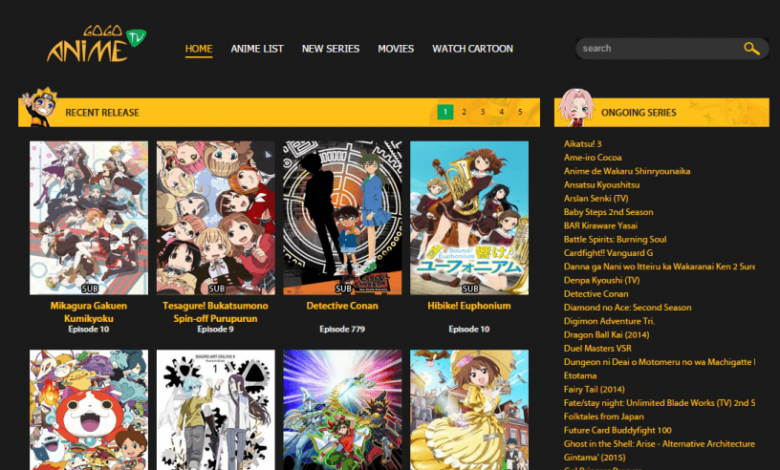Open Arslan Senki (TV) link
Viewport: 780px width, 470px height.
[596, 198]
